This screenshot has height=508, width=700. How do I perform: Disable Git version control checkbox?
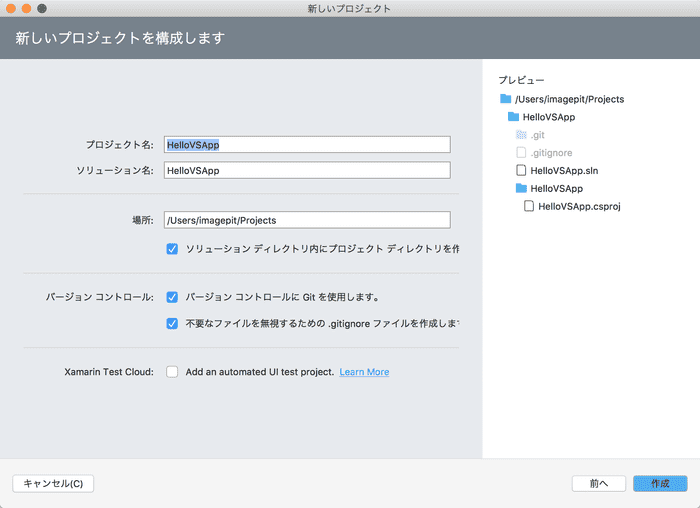pos(173,297)
